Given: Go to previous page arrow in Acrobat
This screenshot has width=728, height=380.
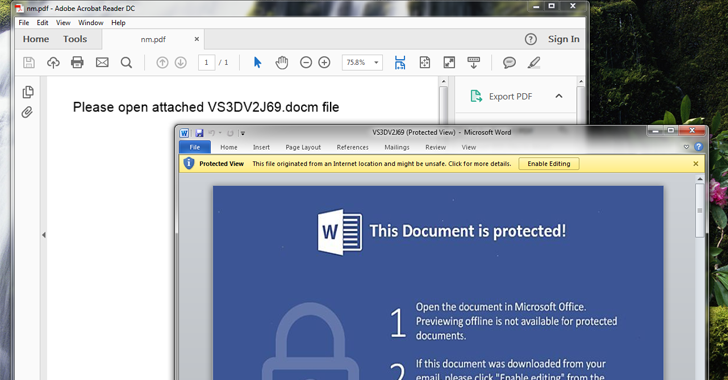Looking at the screenshot, I should pos(162,62).
